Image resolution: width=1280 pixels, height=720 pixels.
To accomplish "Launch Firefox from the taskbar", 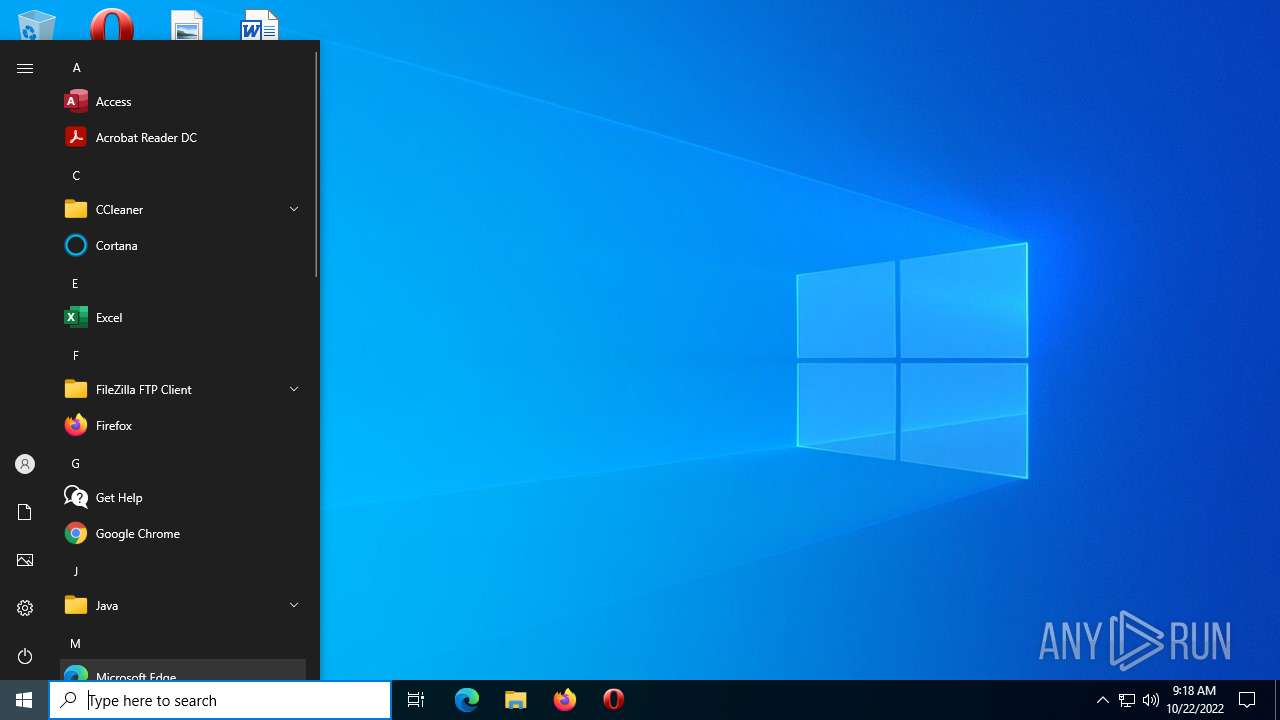I will tap(565, 700).
